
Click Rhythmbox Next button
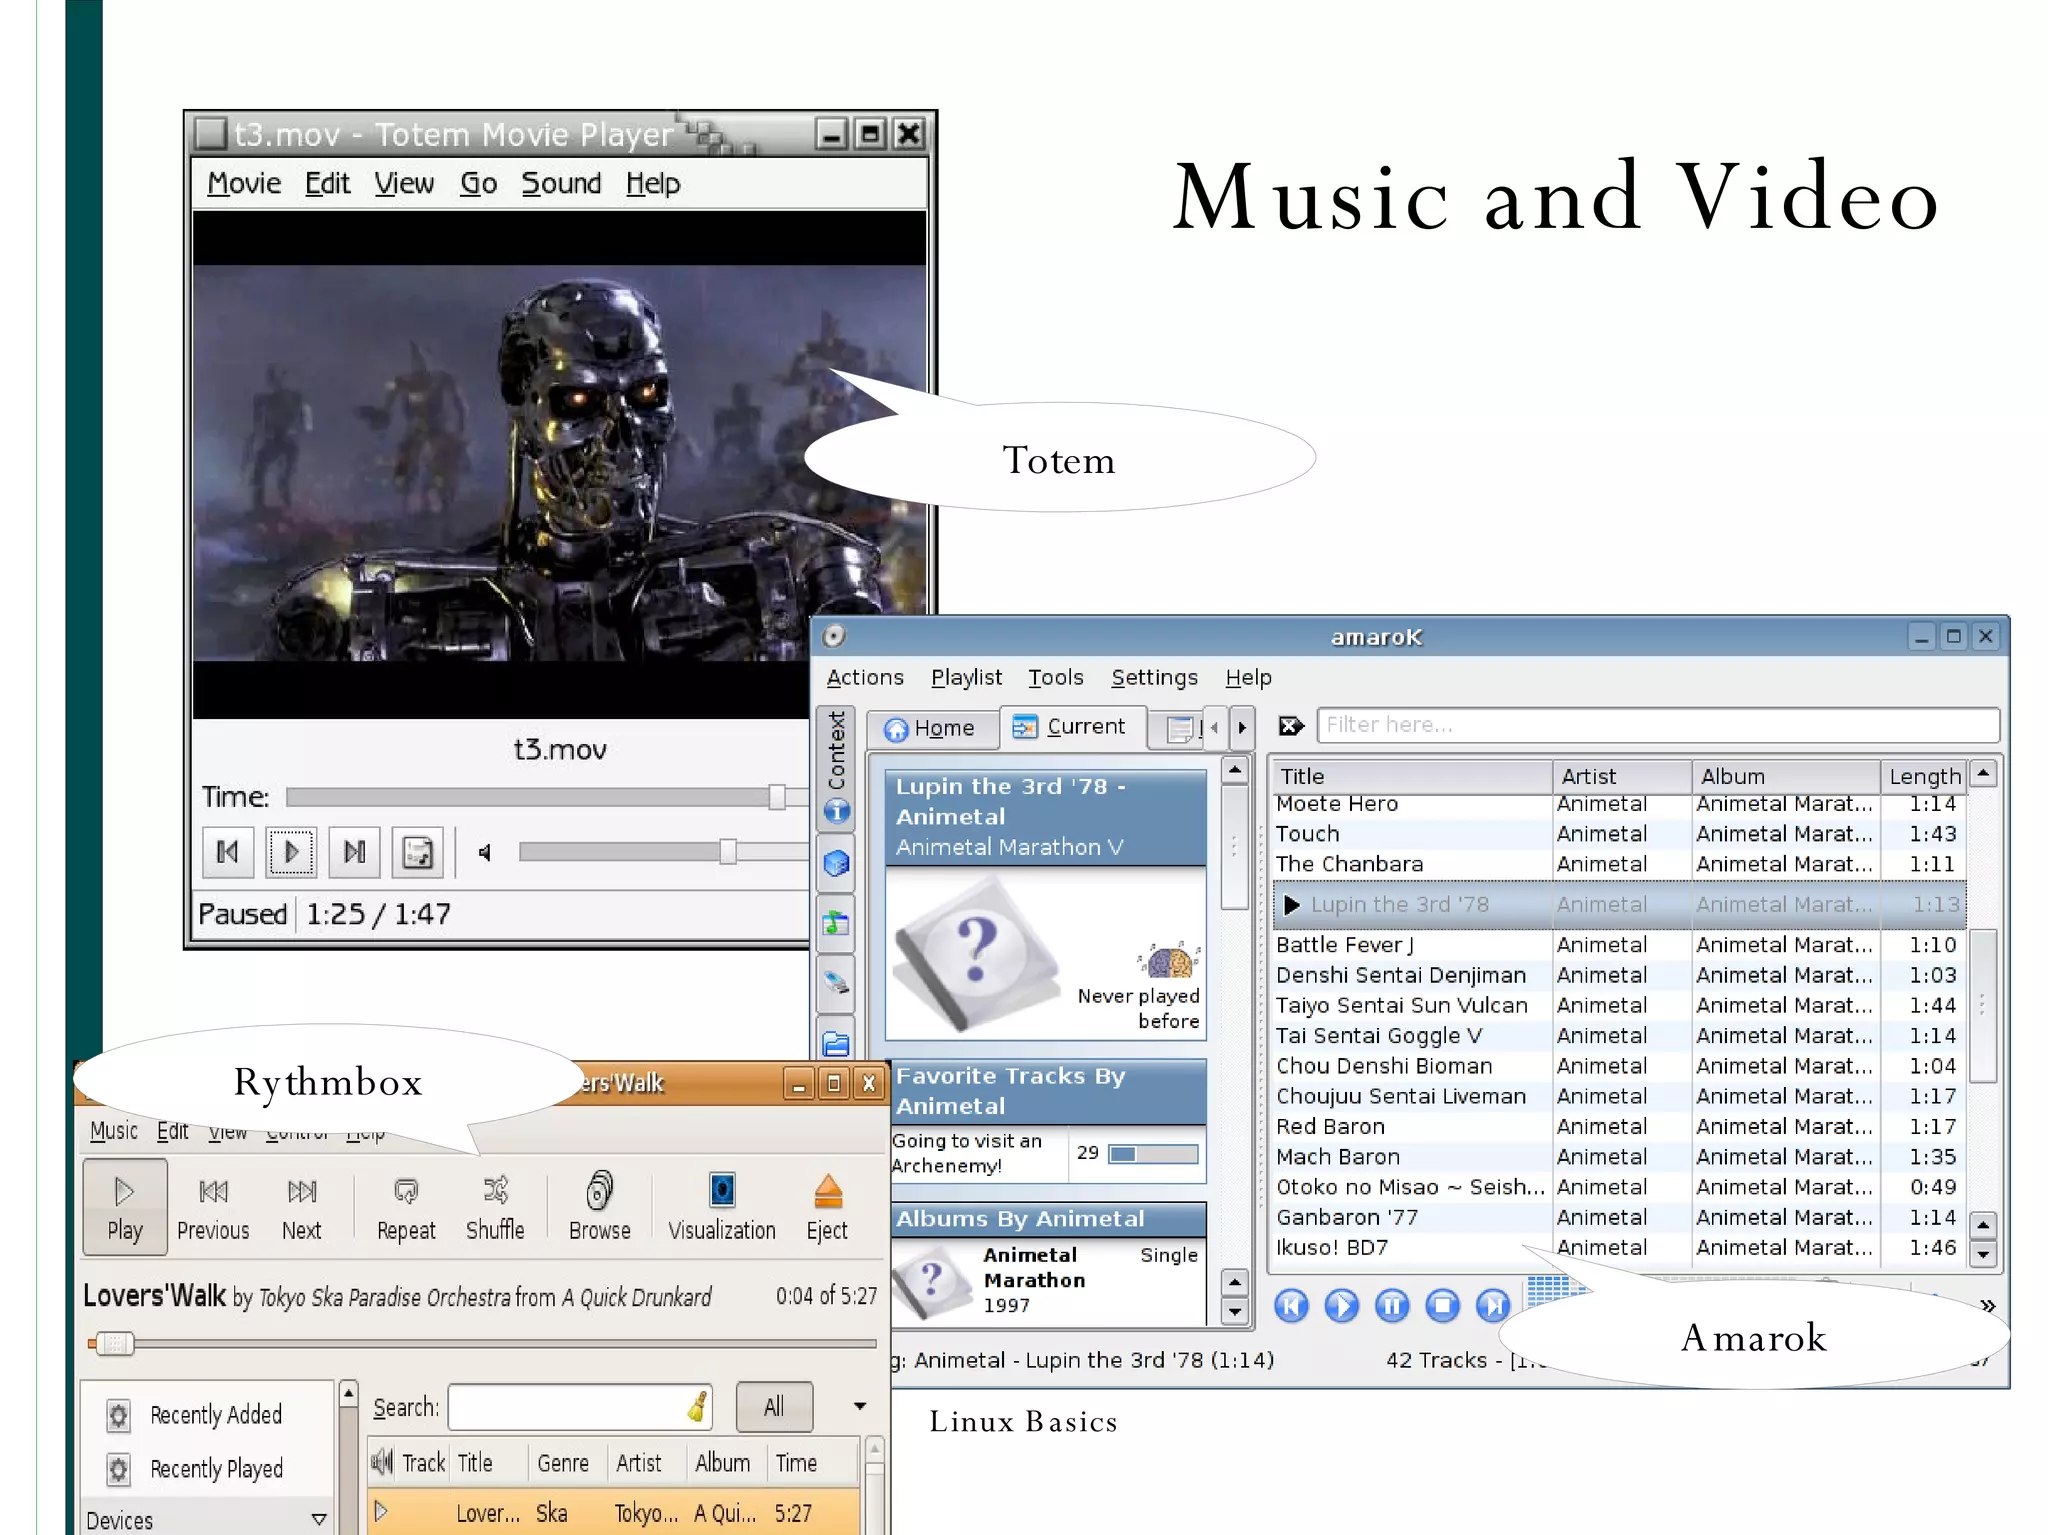[x=301, y=1208]
